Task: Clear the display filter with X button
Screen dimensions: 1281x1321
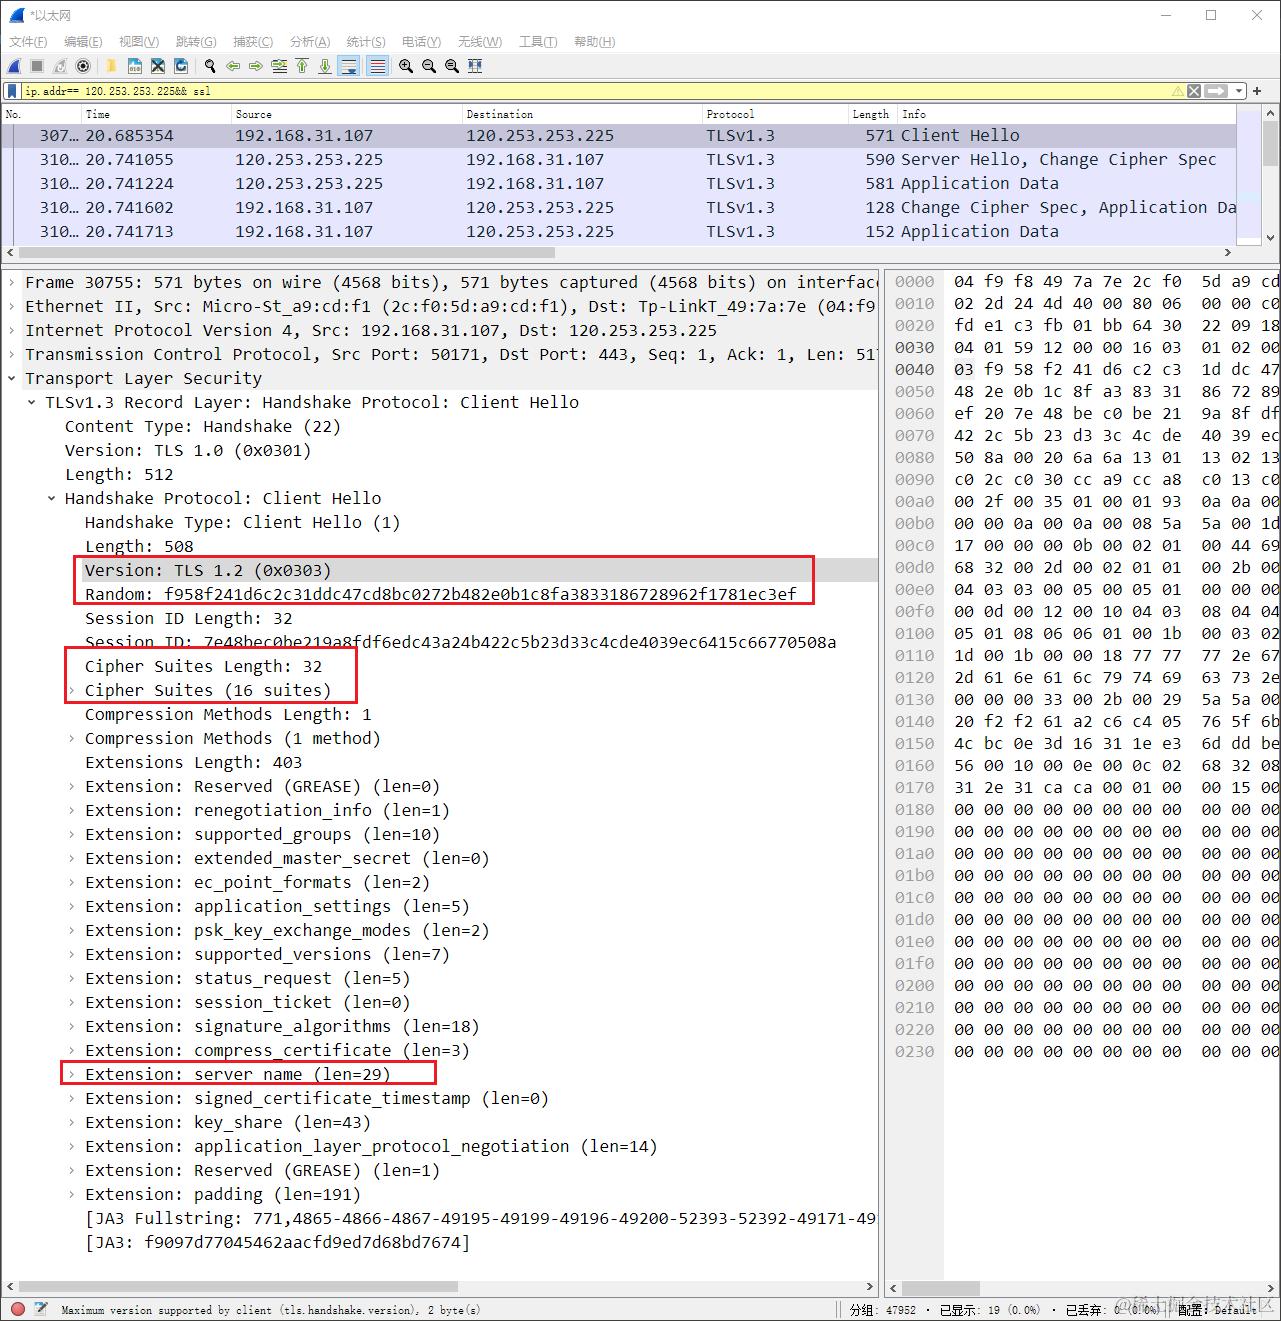Action: pos(1194,91)
